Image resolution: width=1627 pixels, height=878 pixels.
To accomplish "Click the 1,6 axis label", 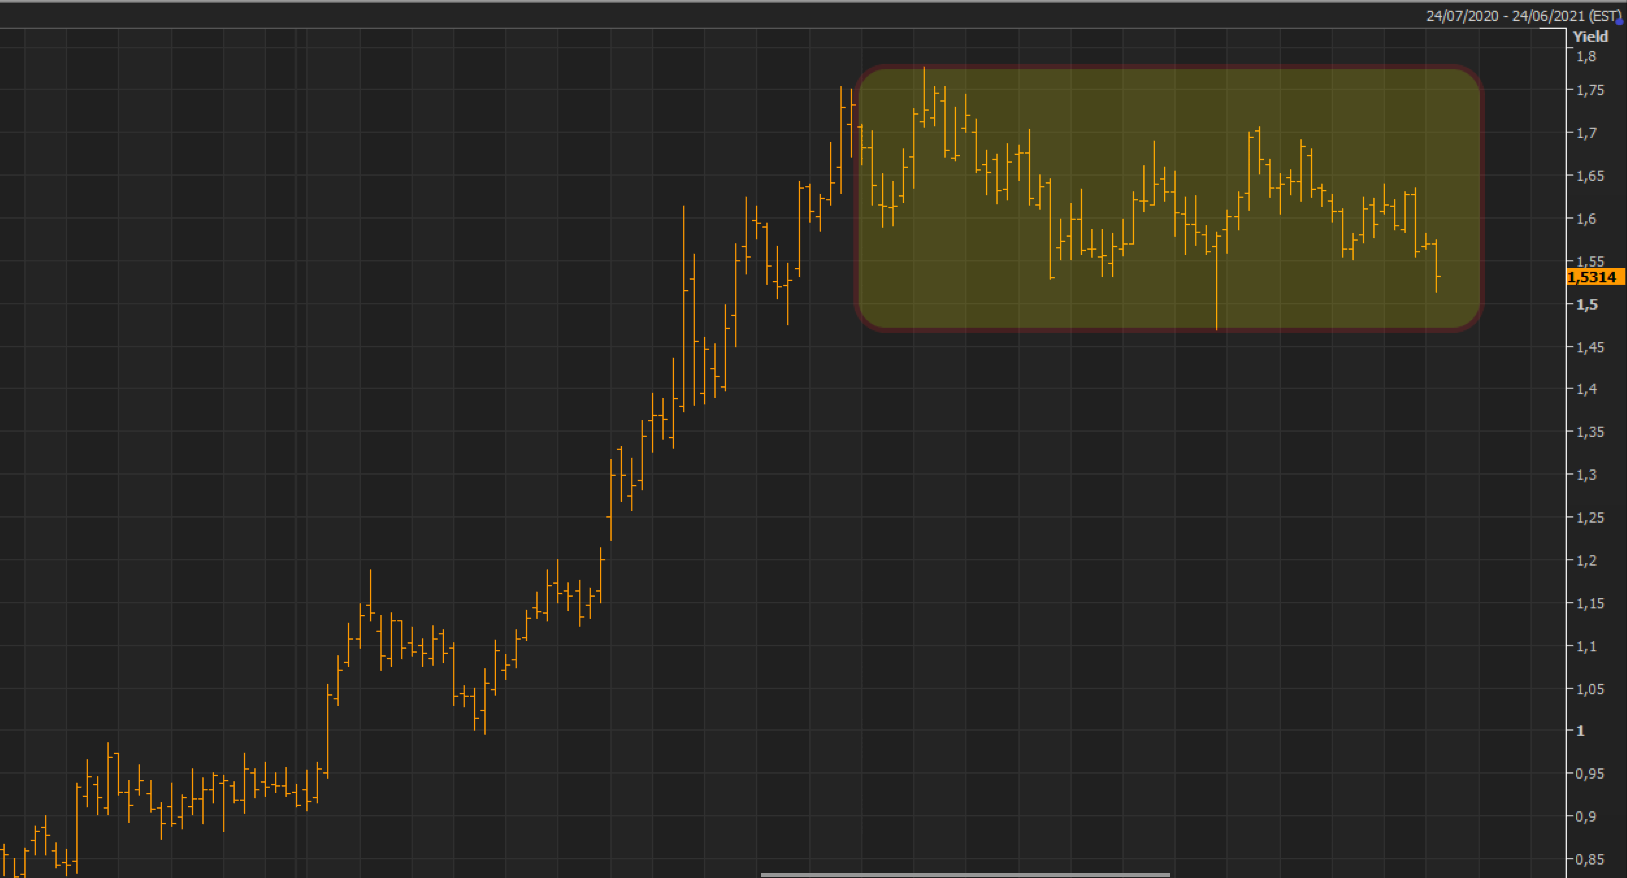I will (x=1586, y=219).
